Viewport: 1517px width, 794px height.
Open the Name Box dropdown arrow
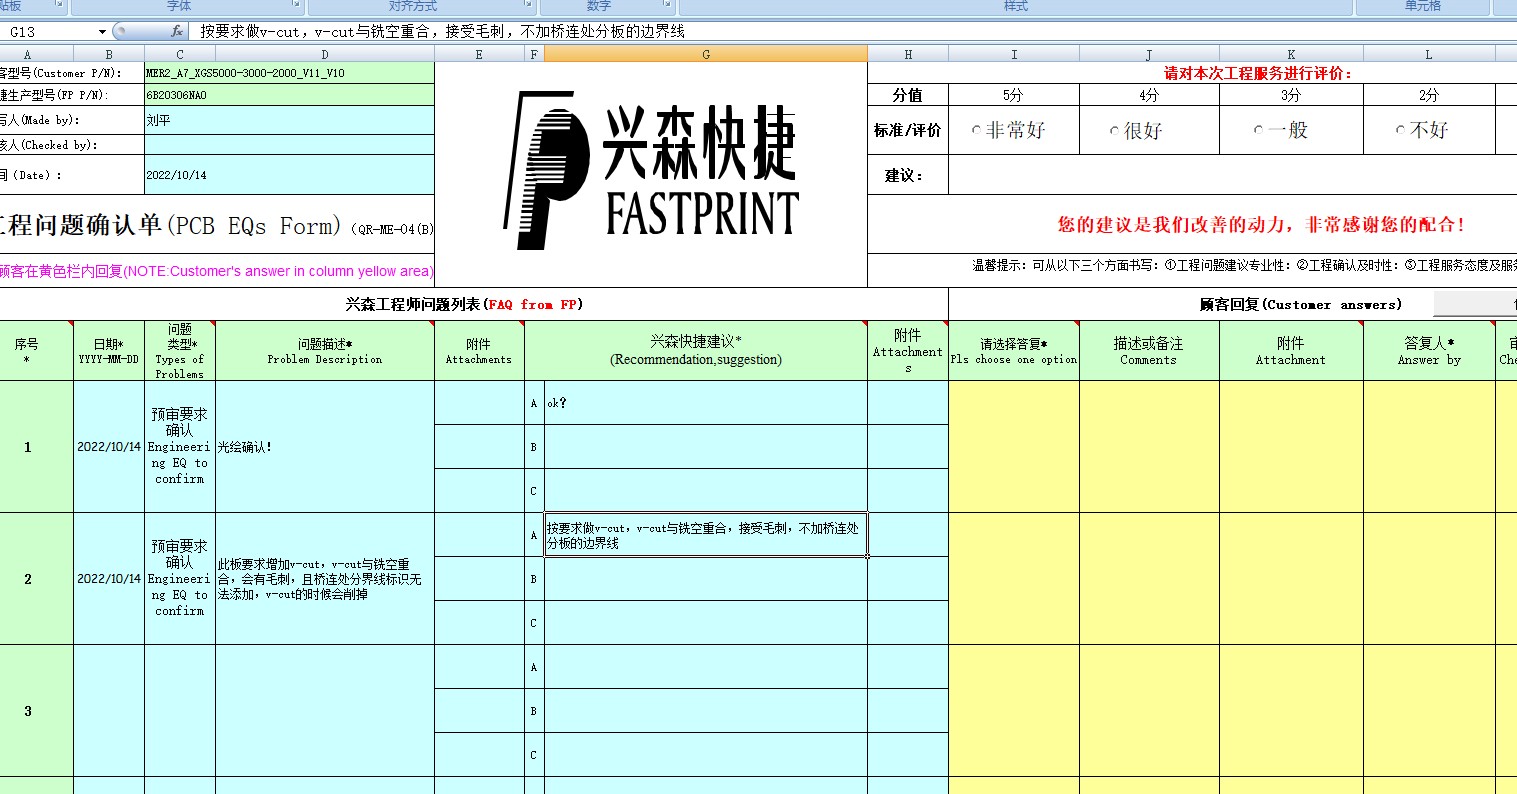(102, 32)
